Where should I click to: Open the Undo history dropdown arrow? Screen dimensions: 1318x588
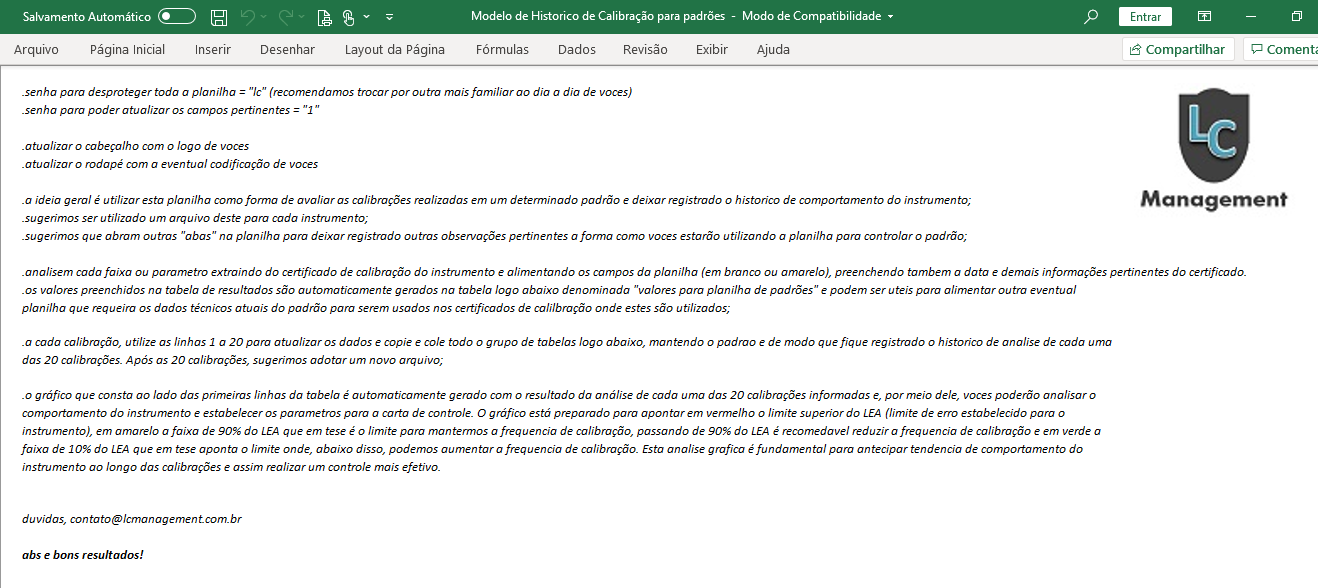pyautogui.click(x=265, y=17)
